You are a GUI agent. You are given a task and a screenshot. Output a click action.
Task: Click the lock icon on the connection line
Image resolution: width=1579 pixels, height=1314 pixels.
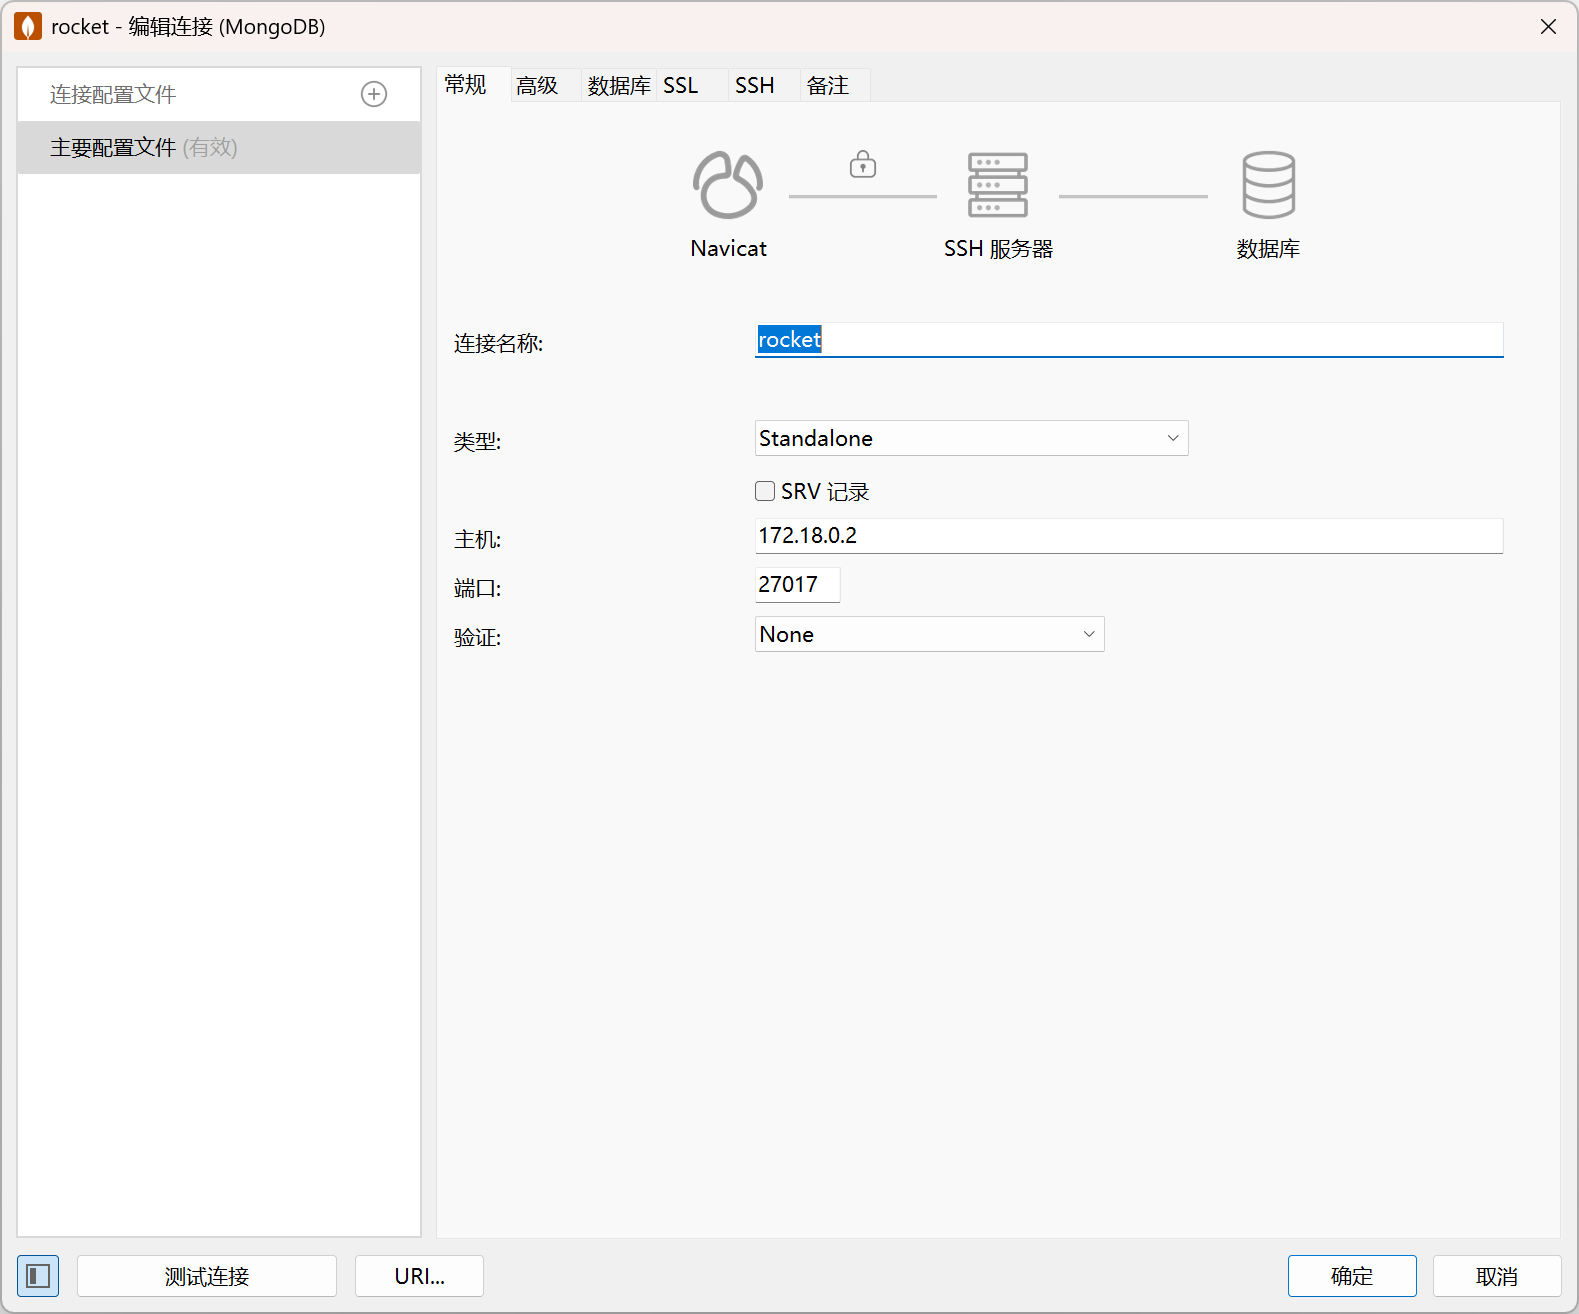(x=863, y=164)
